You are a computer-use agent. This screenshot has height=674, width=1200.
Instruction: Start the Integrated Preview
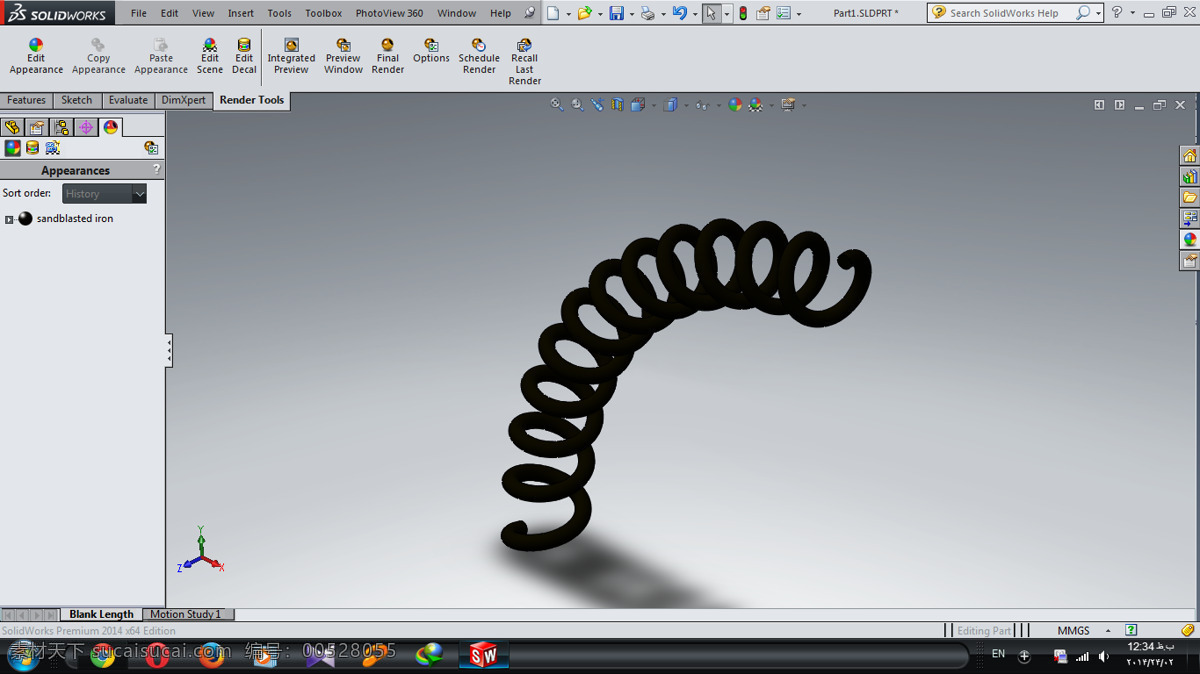[291, 57]
